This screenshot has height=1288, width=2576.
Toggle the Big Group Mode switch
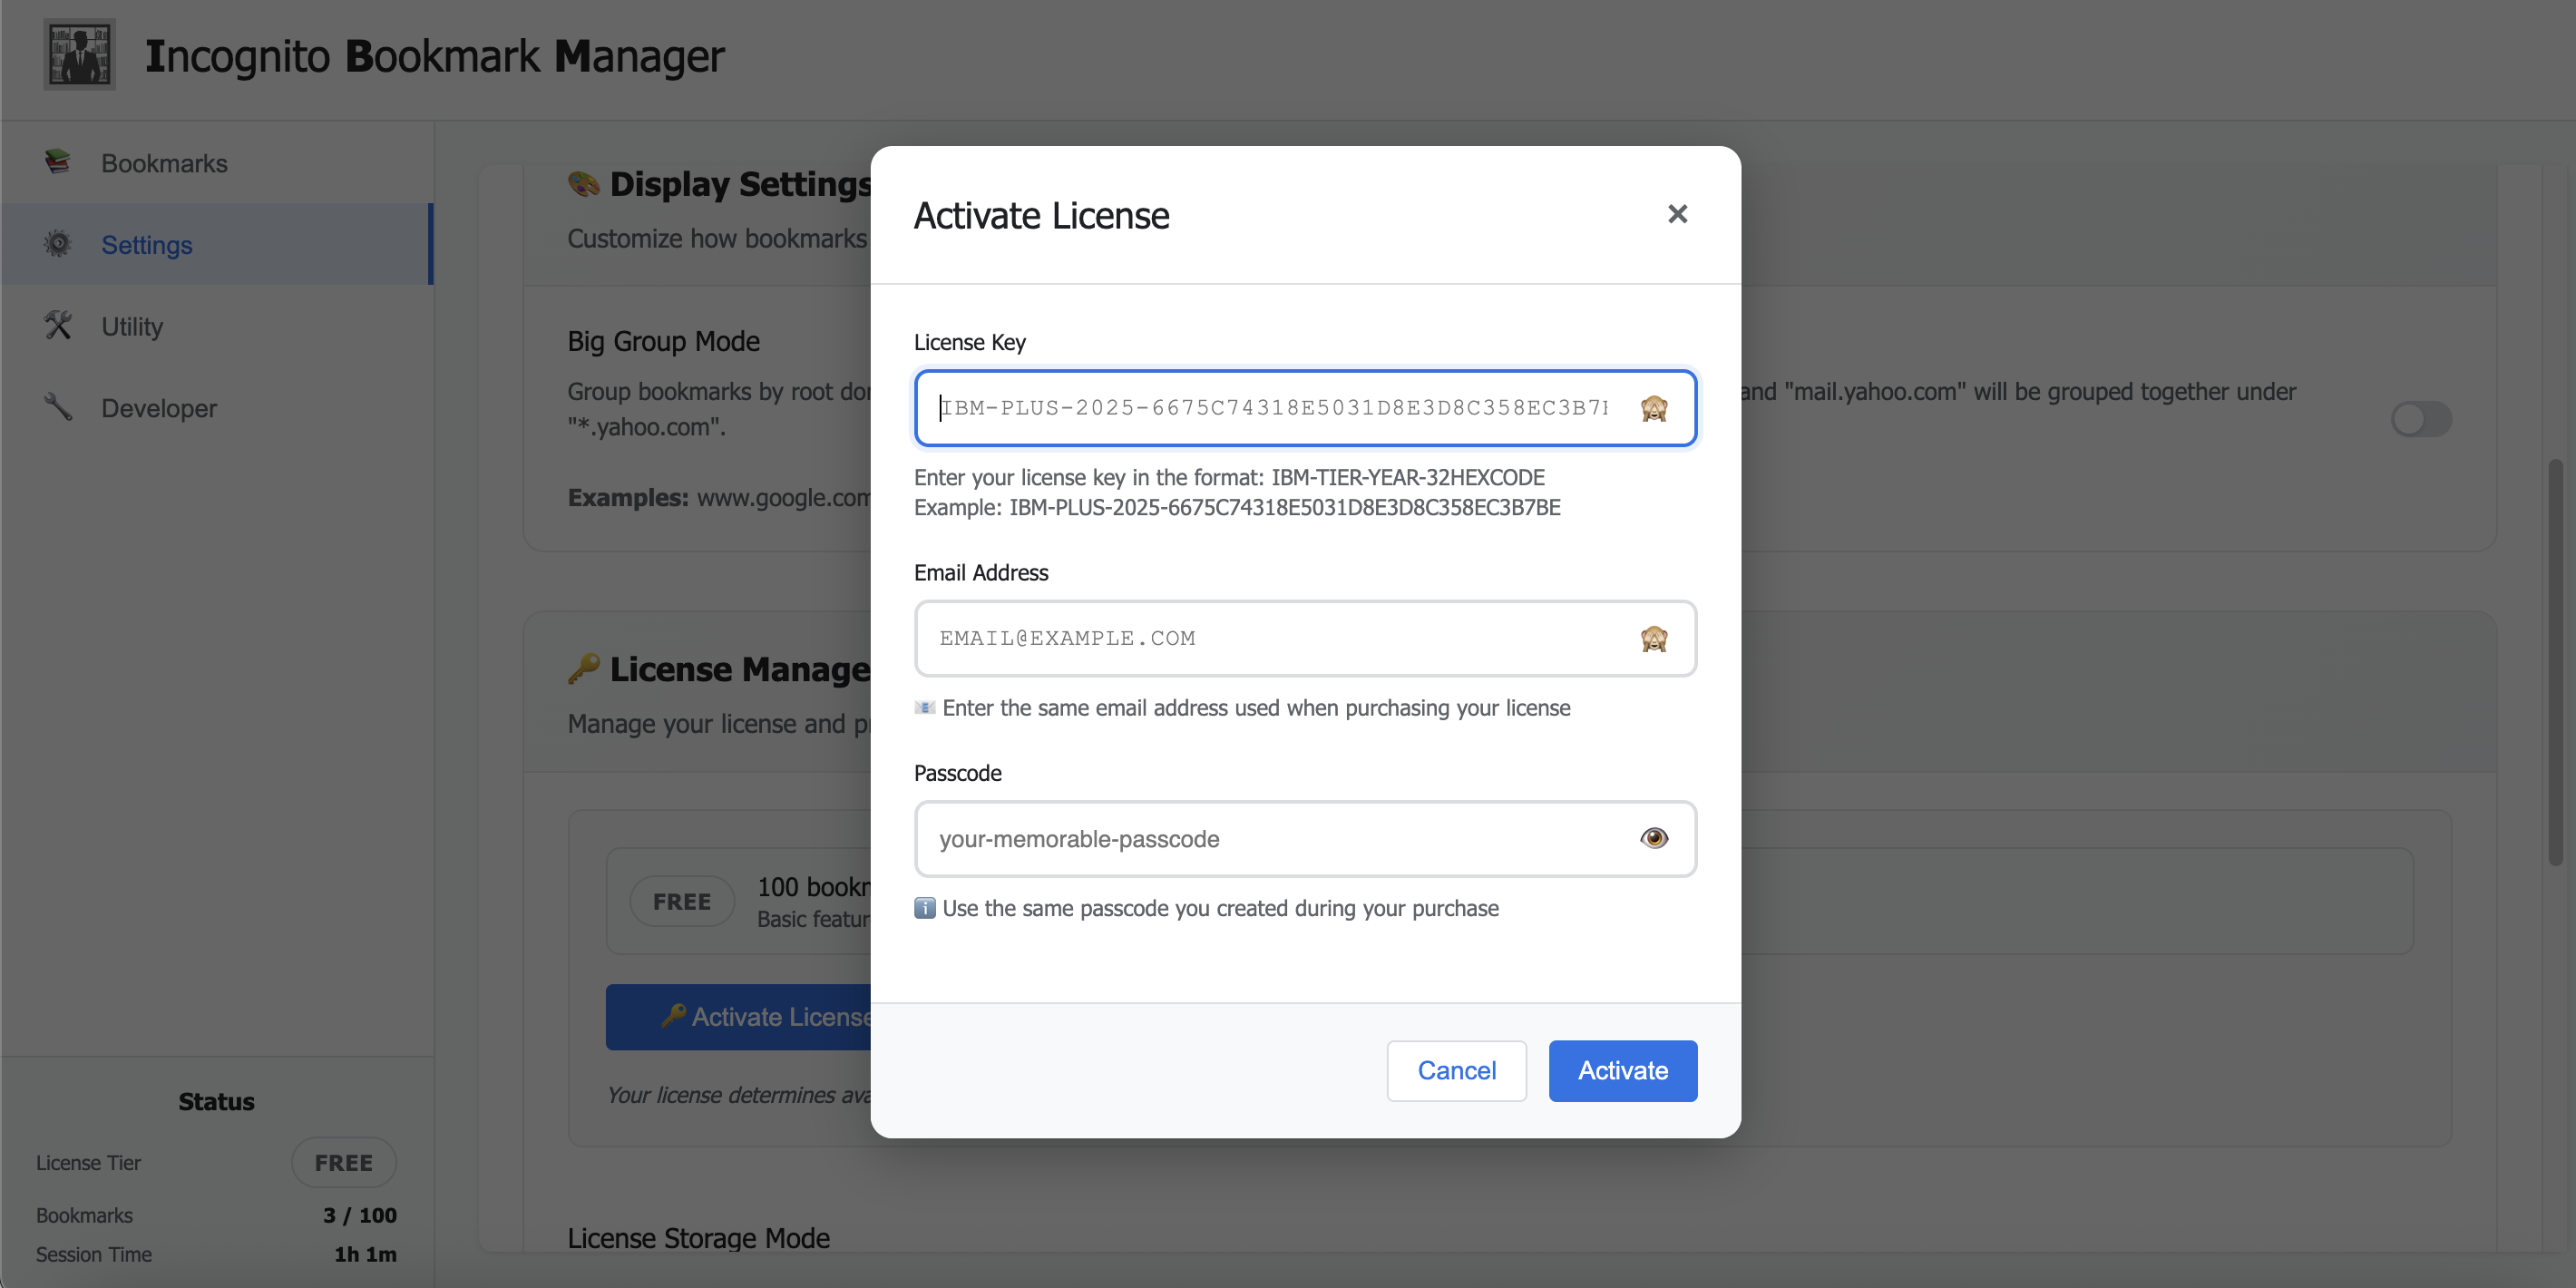click(x=2421, y=419)
